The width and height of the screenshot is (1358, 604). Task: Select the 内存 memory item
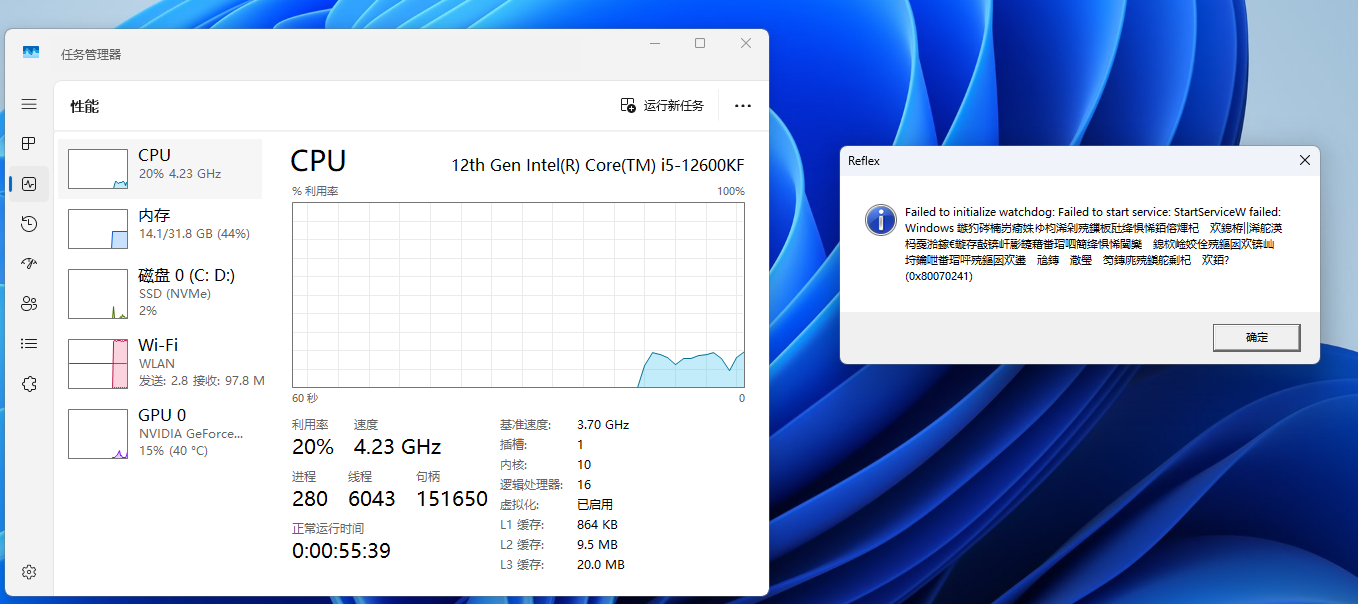click(x=160, y=228)
